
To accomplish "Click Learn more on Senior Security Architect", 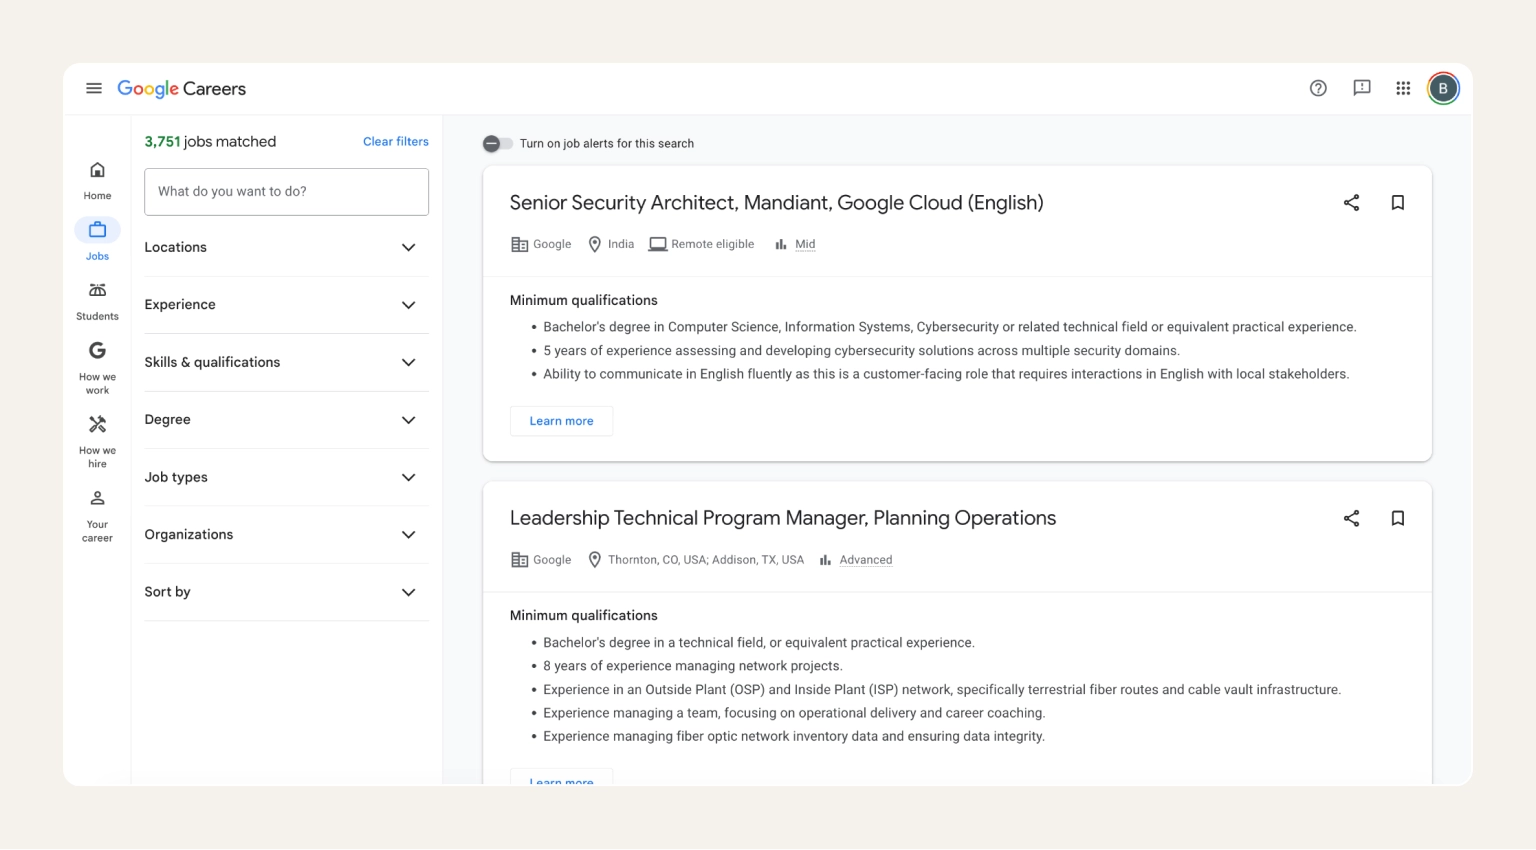I will (561, 421).
